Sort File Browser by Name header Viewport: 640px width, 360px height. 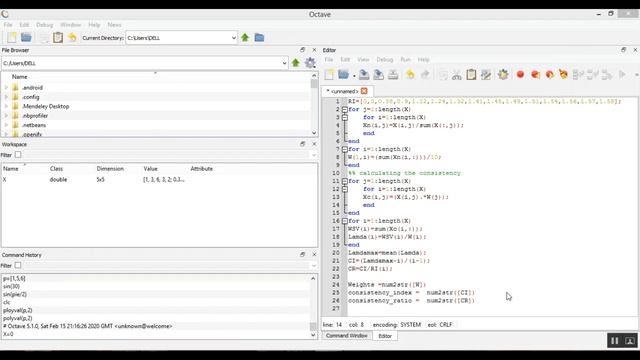tap(20, 77)
